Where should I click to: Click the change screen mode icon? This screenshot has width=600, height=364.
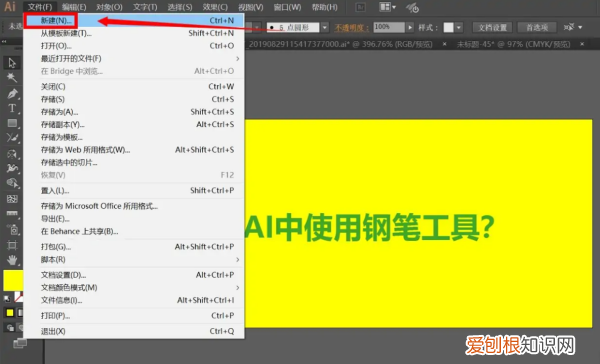(x=19, y=343)
